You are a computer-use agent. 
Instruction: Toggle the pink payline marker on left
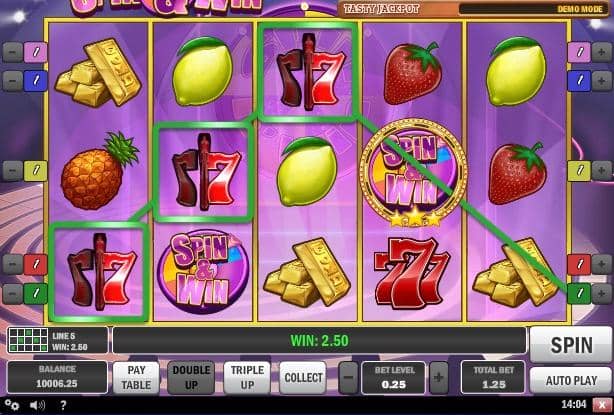(x=35, y=52)
